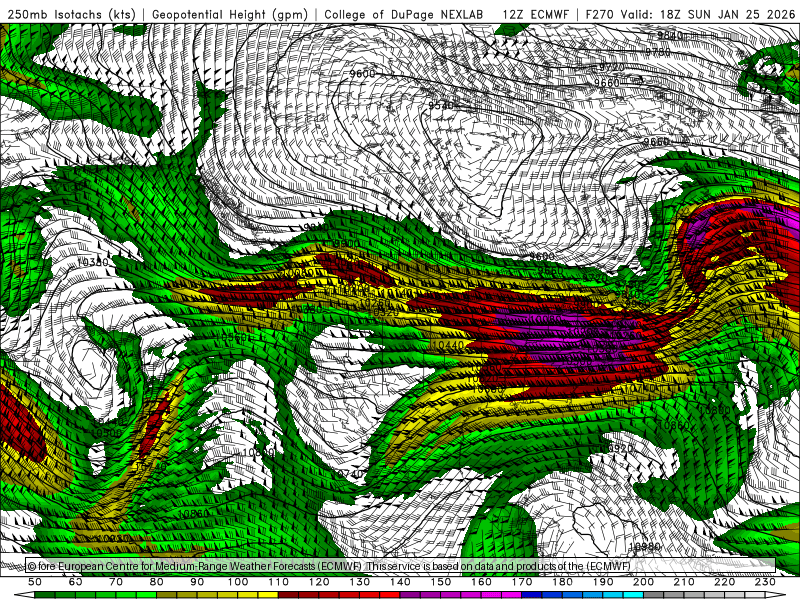Image resolution: width=800 pixels, height=600 pixels.
Task: Click the 9780 height contour label
Action: (658, 52)
